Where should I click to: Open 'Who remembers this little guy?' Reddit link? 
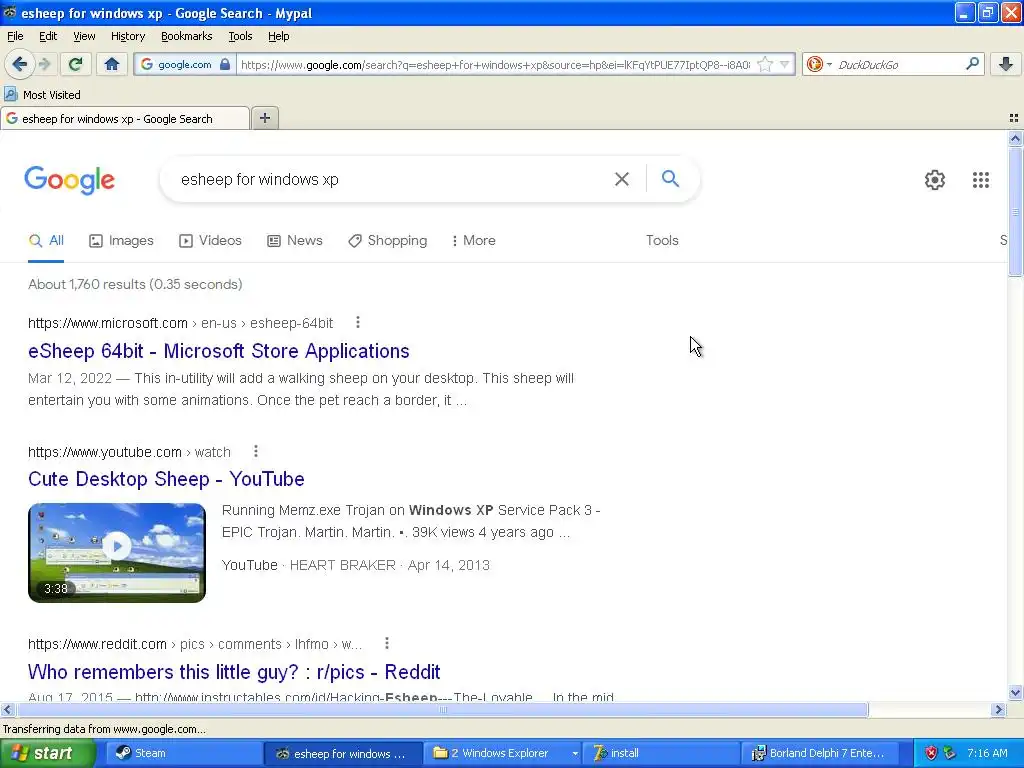(234, 671)
